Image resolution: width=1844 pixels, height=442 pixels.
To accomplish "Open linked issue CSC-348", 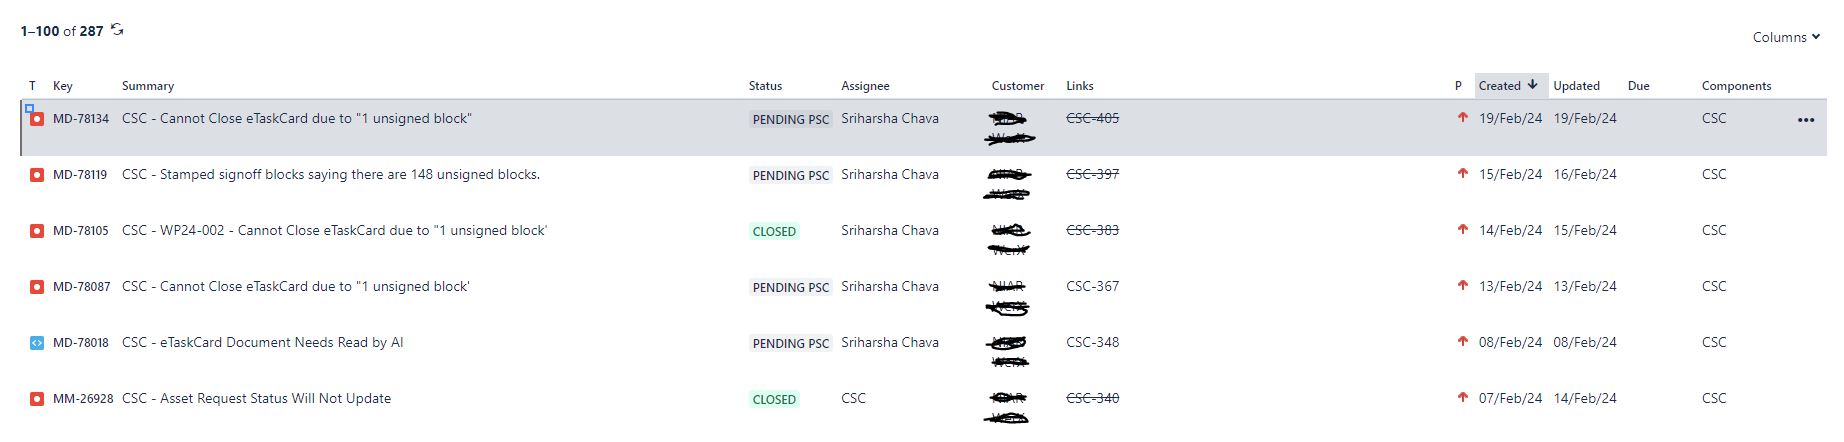I will pos(1092,342).
